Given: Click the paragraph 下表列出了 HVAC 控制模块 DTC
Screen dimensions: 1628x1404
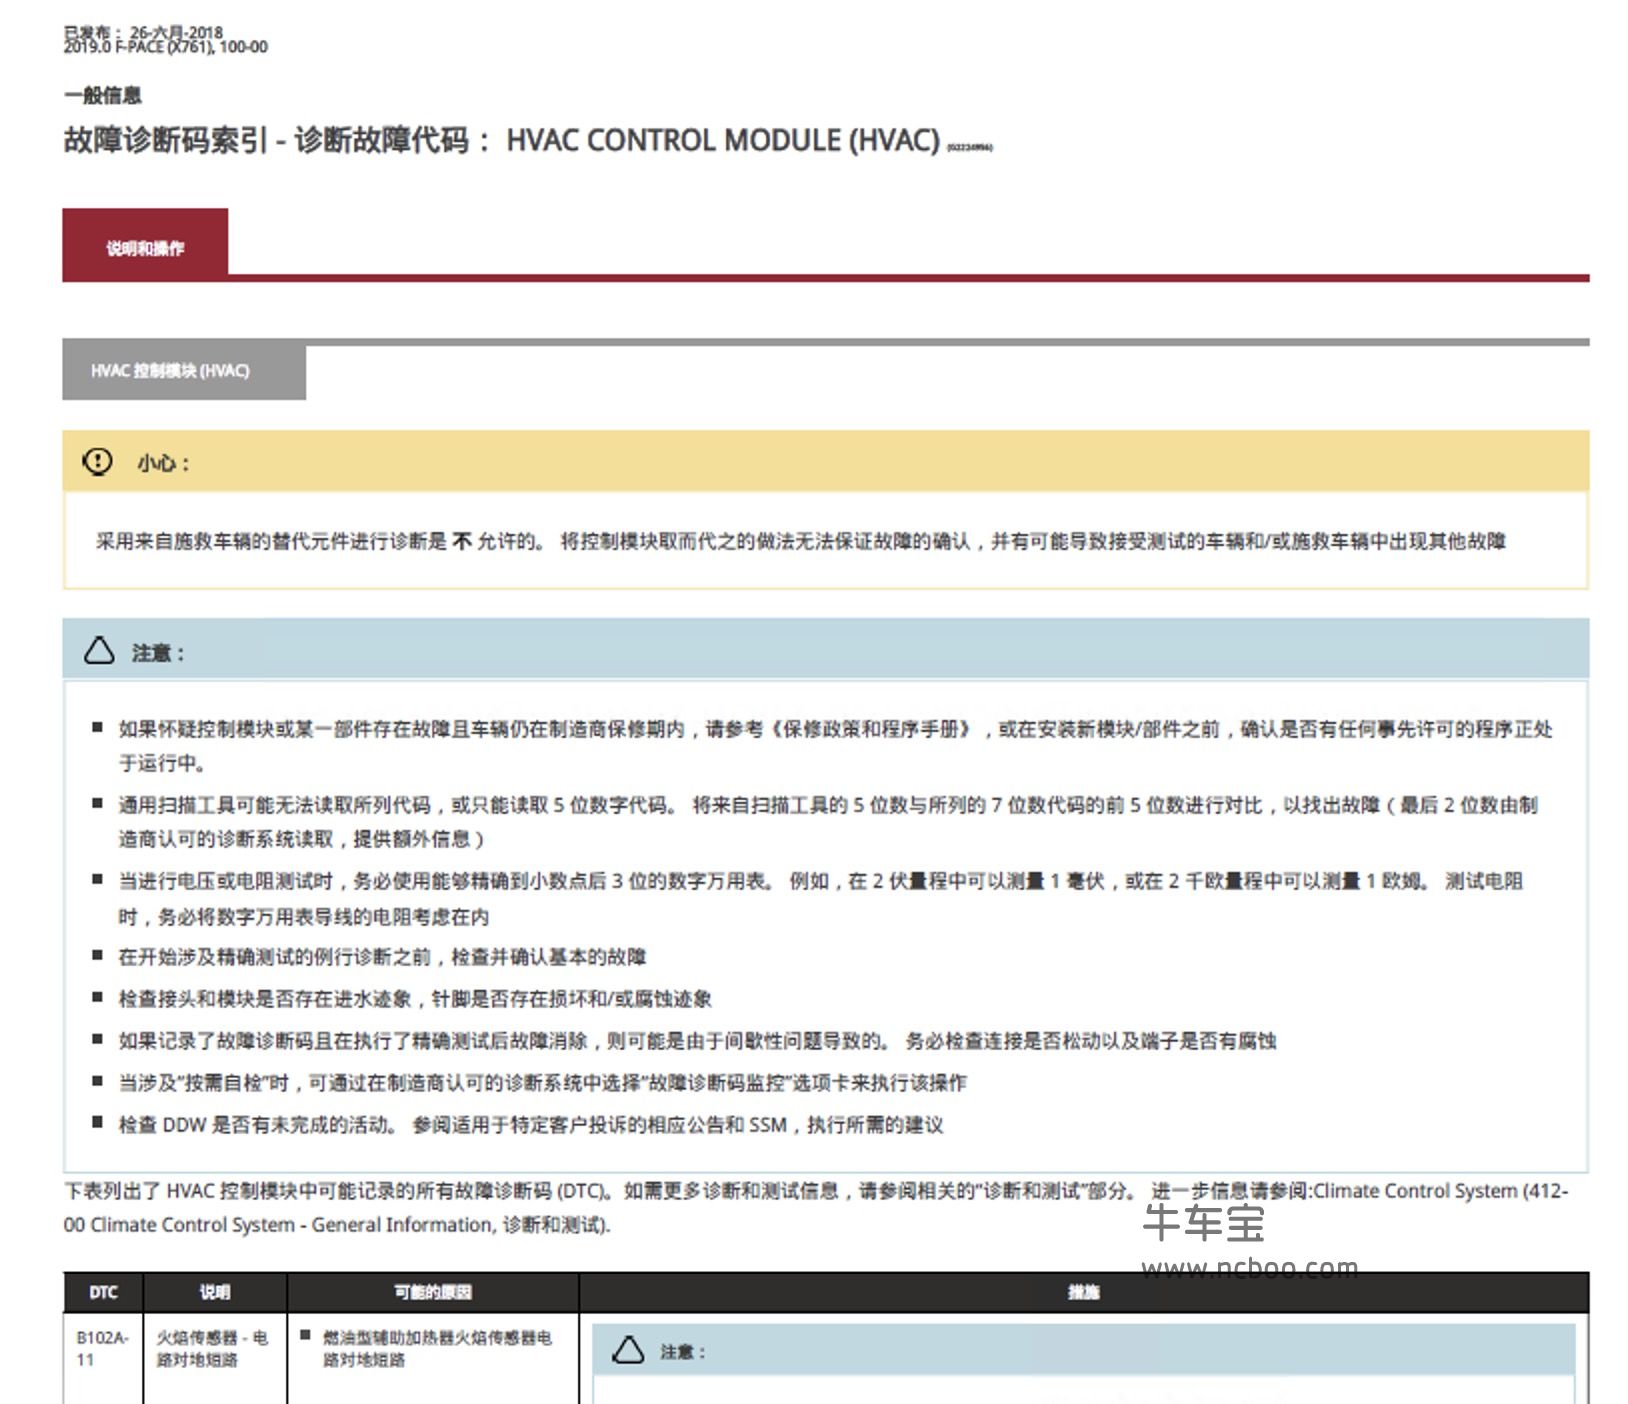Looking at the screenshot, I should [x=816, y=1208].
